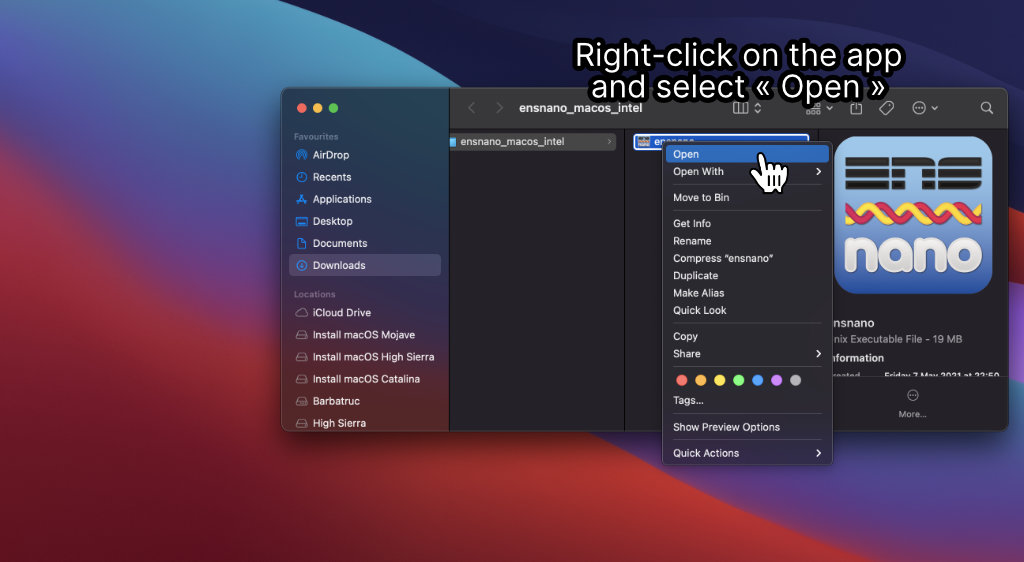This screenshot has width=1024, height=562.
Task: Go to Applications in the sidebar
Action: pyautogui.click(x=364, y=199)
